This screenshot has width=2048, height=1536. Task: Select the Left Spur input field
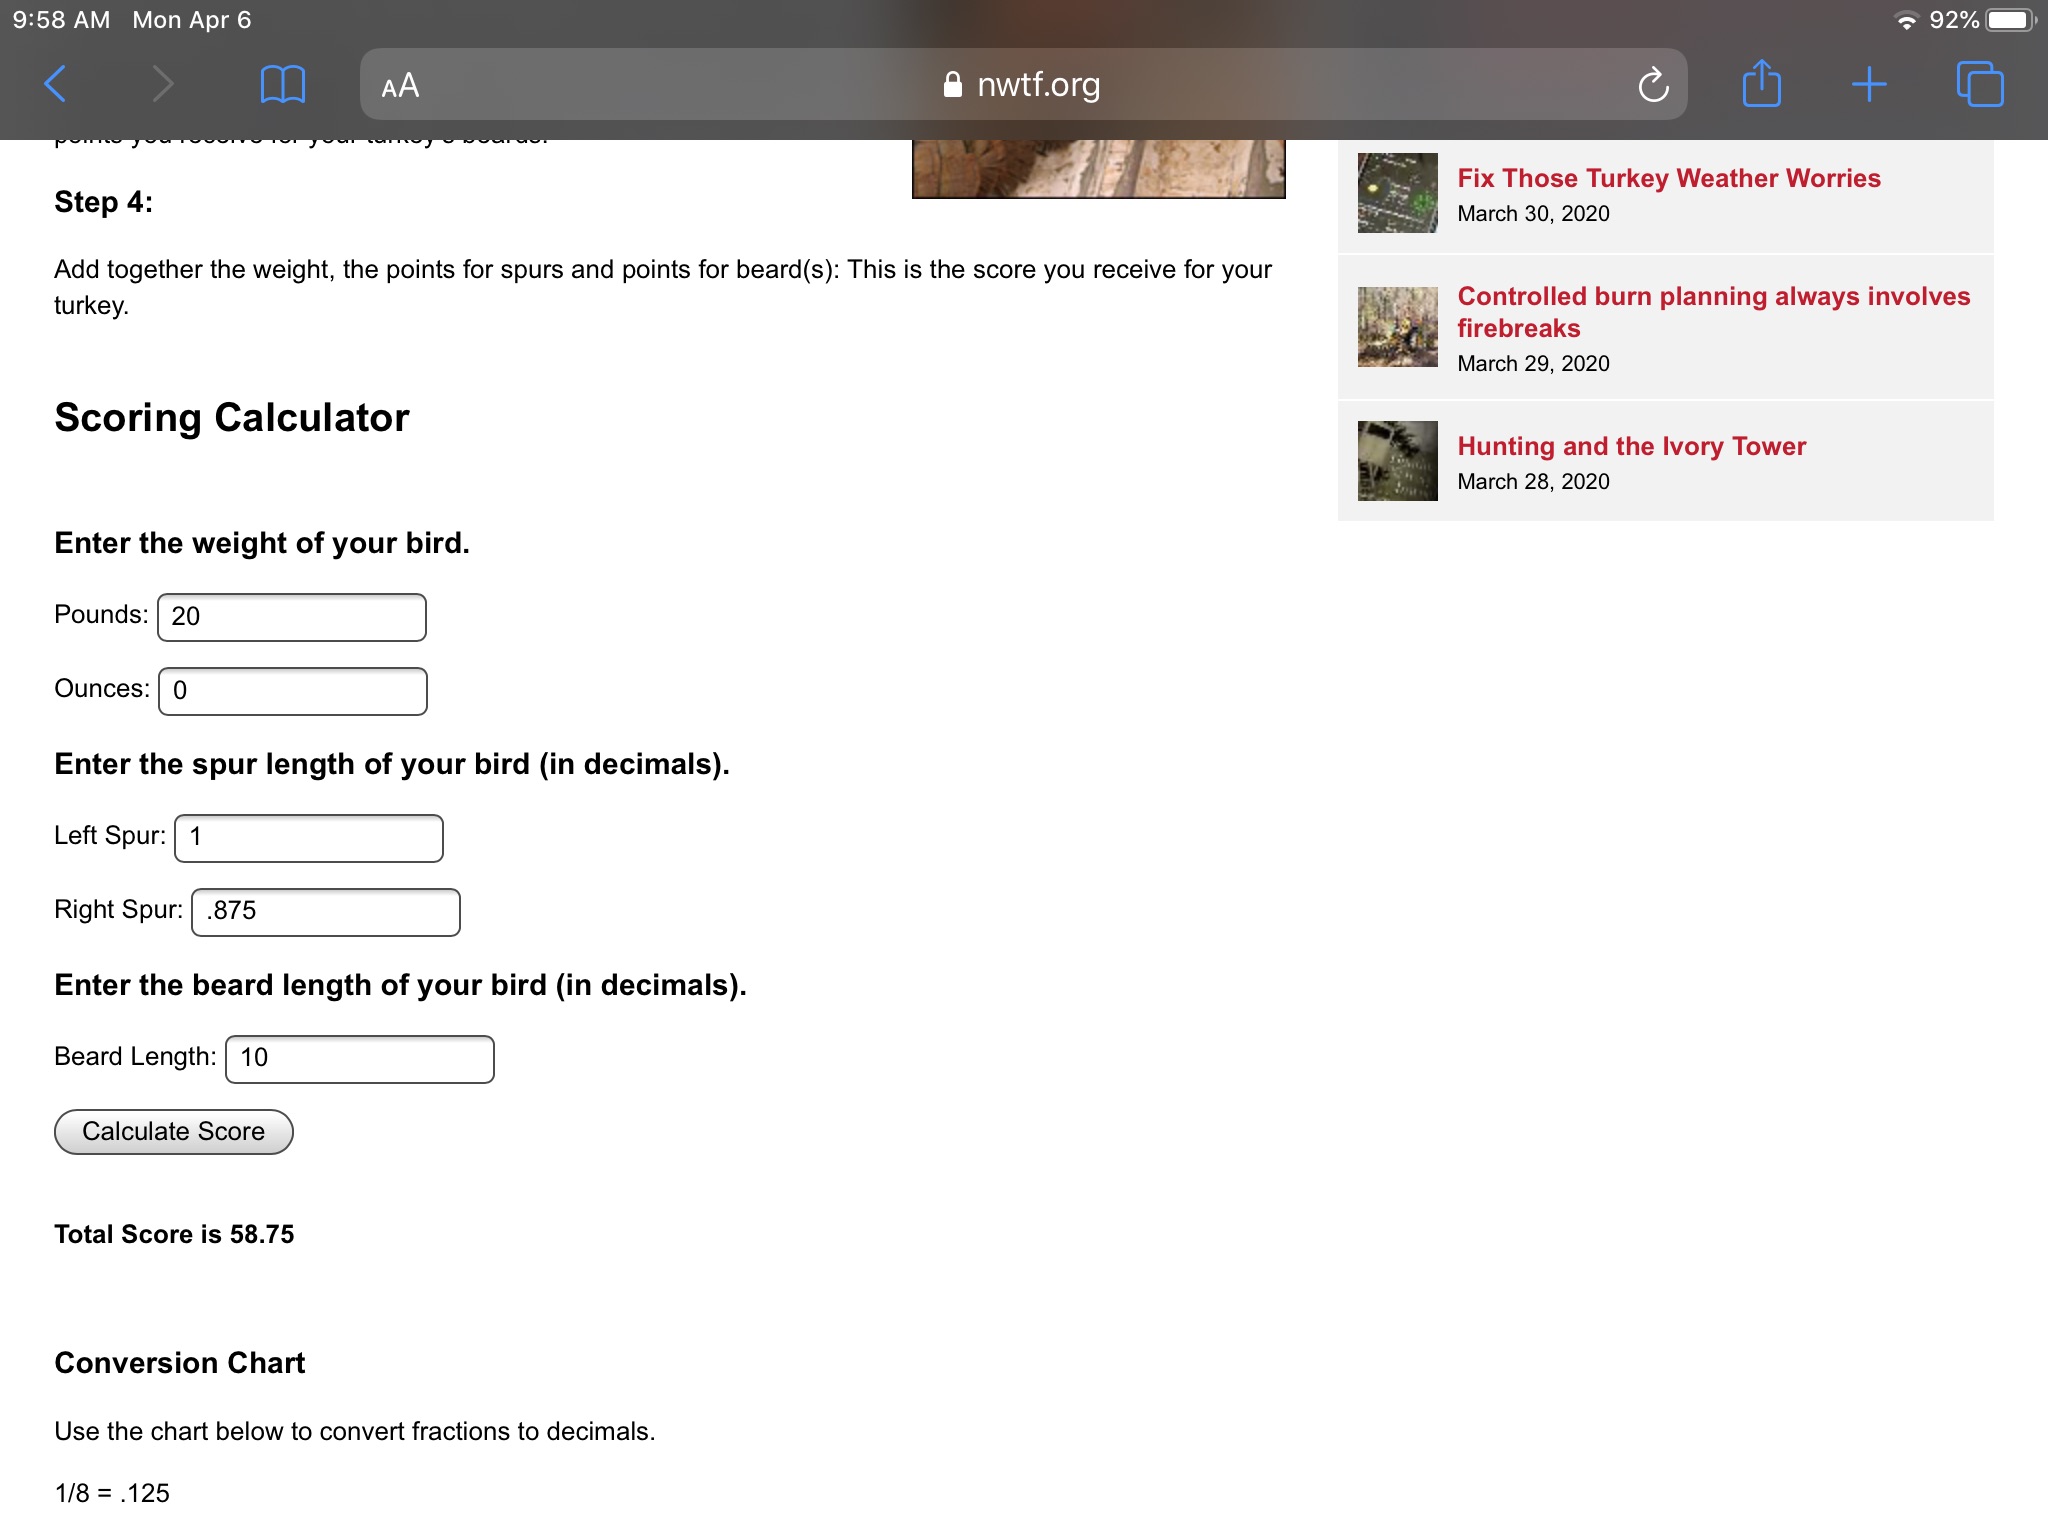tap(309, 838)
